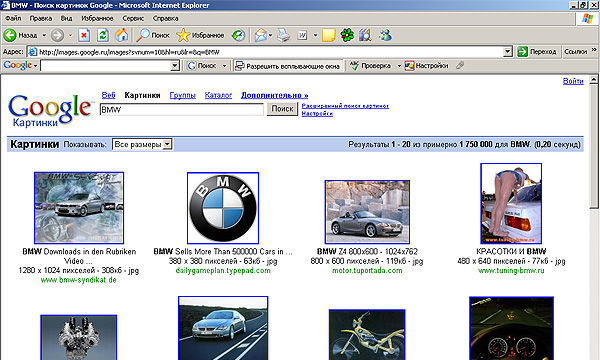Click in the BMW search field
This screenshot has width=600, height=360.
181,110
